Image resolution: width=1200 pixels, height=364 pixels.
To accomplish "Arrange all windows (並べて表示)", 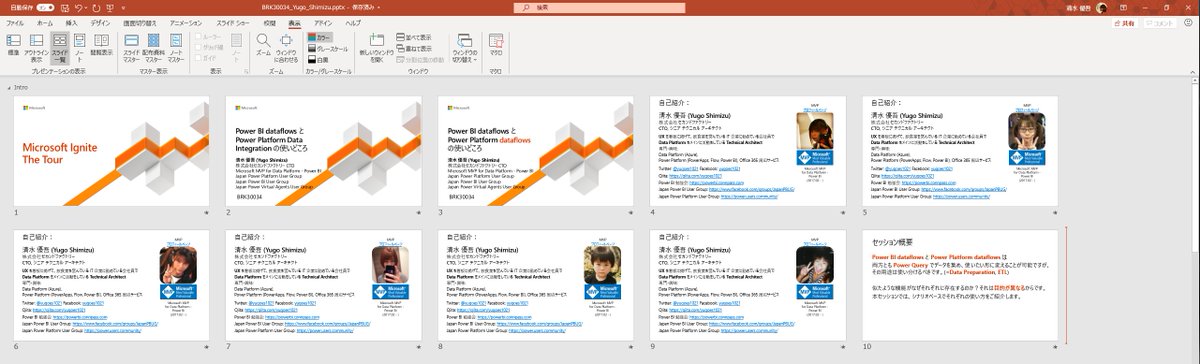I will point(414,37).
